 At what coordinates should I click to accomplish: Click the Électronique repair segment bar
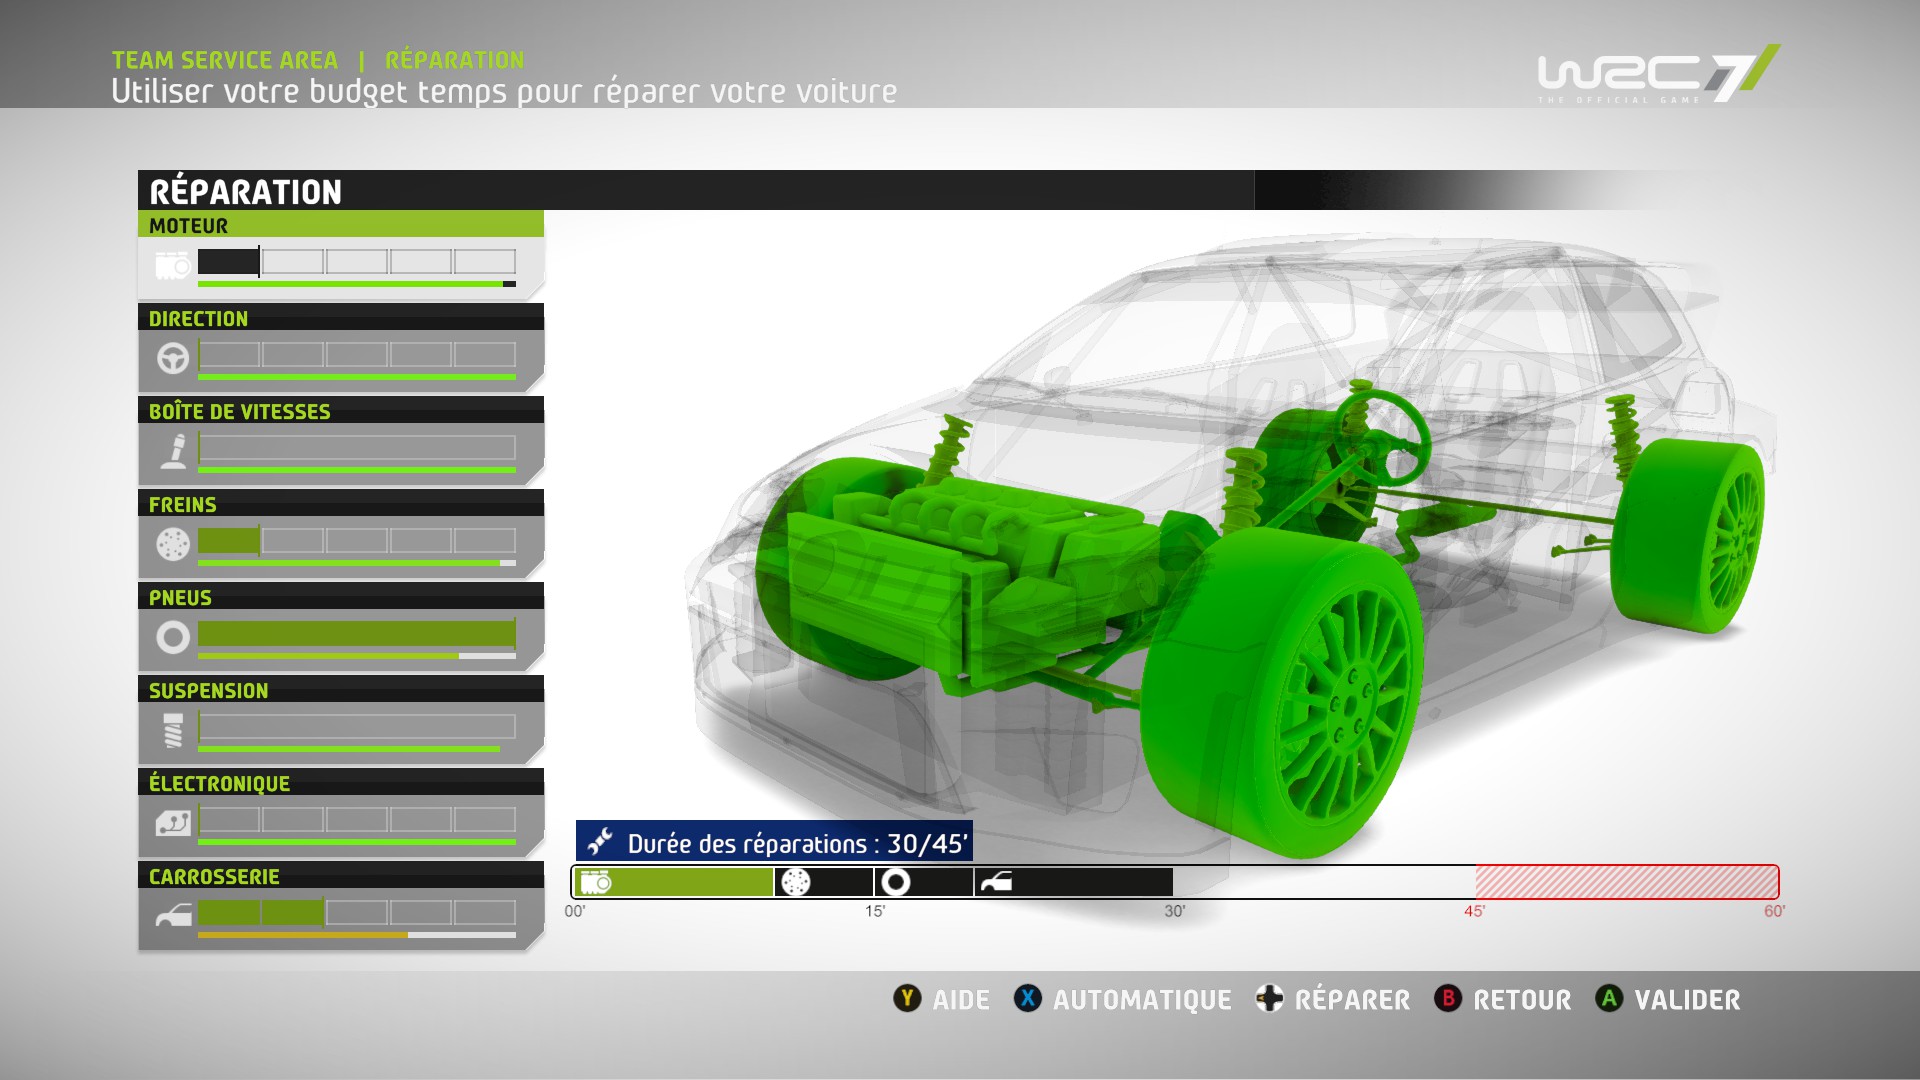pyautogui.click(x=357, y=820)
